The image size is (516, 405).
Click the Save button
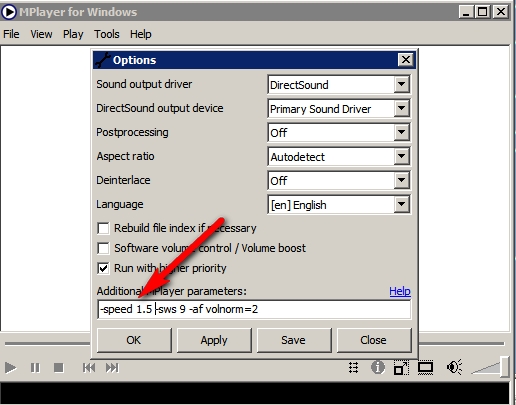click(294, 340)
